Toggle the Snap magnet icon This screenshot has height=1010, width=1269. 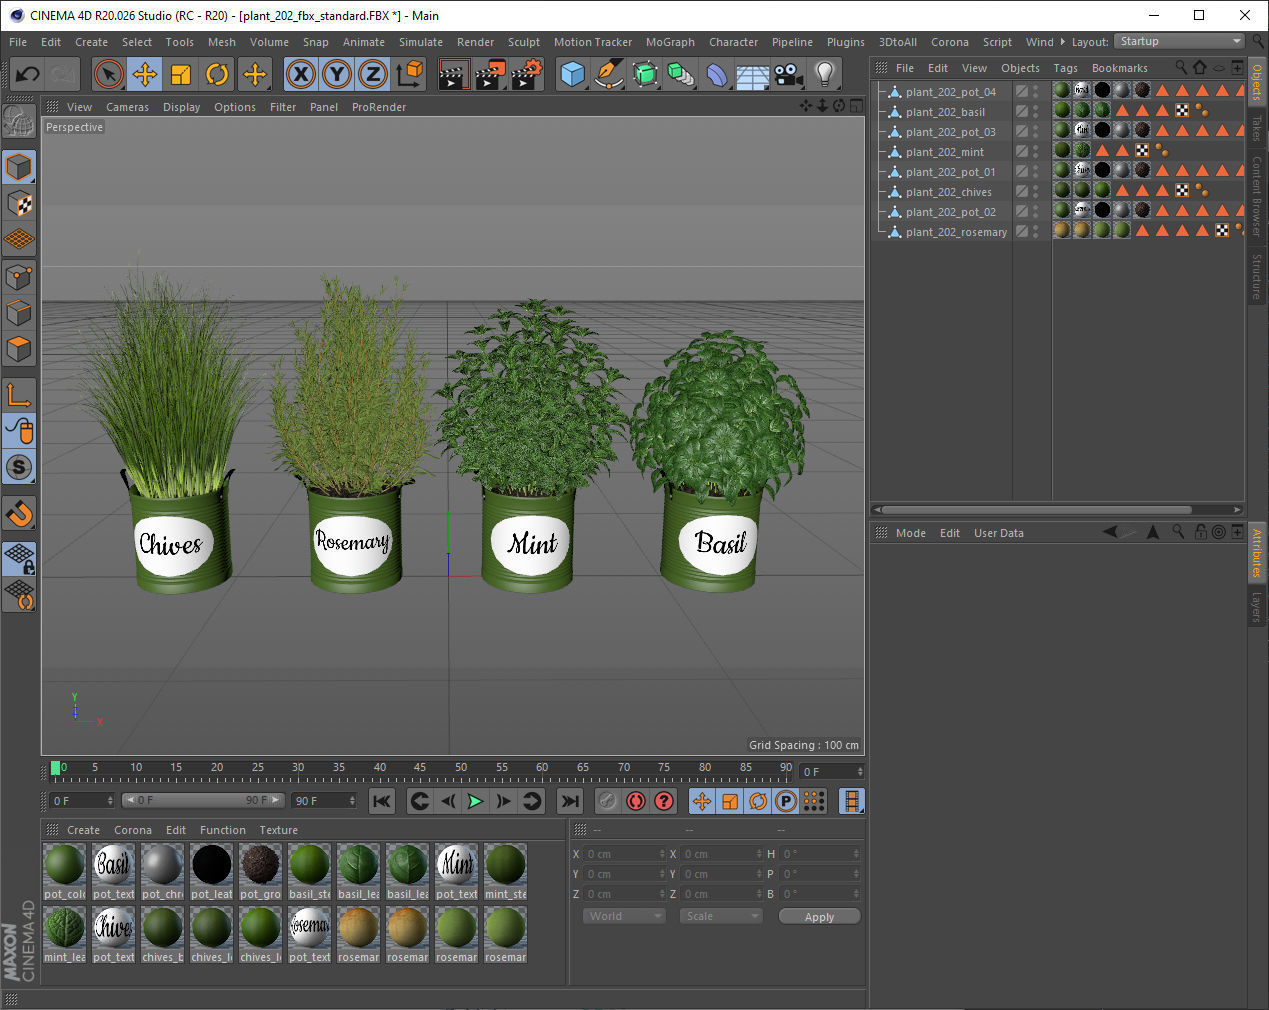tap(19, 514)
